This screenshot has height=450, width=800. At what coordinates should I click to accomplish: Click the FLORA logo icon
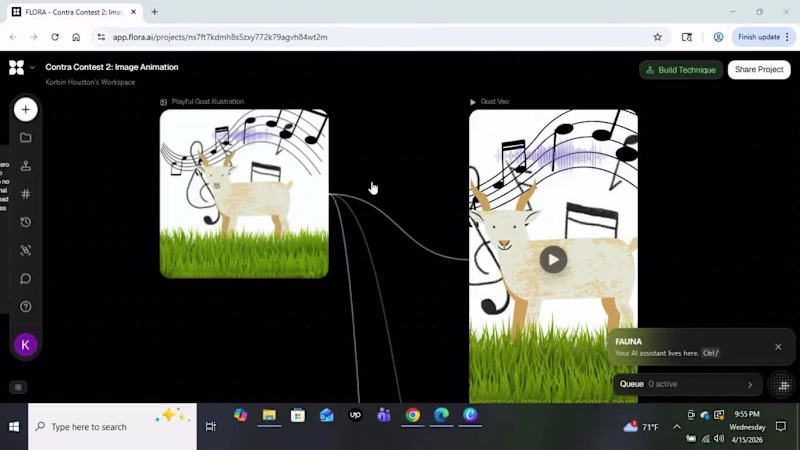pos(16,67)
